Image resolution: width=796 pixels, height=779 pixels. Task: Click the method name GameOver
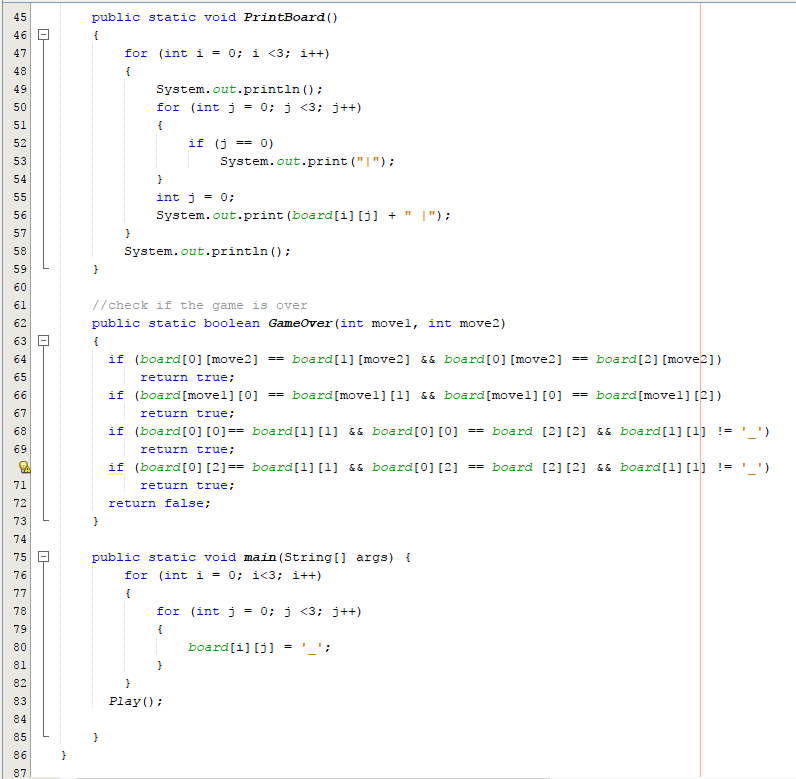coord(300,323)
